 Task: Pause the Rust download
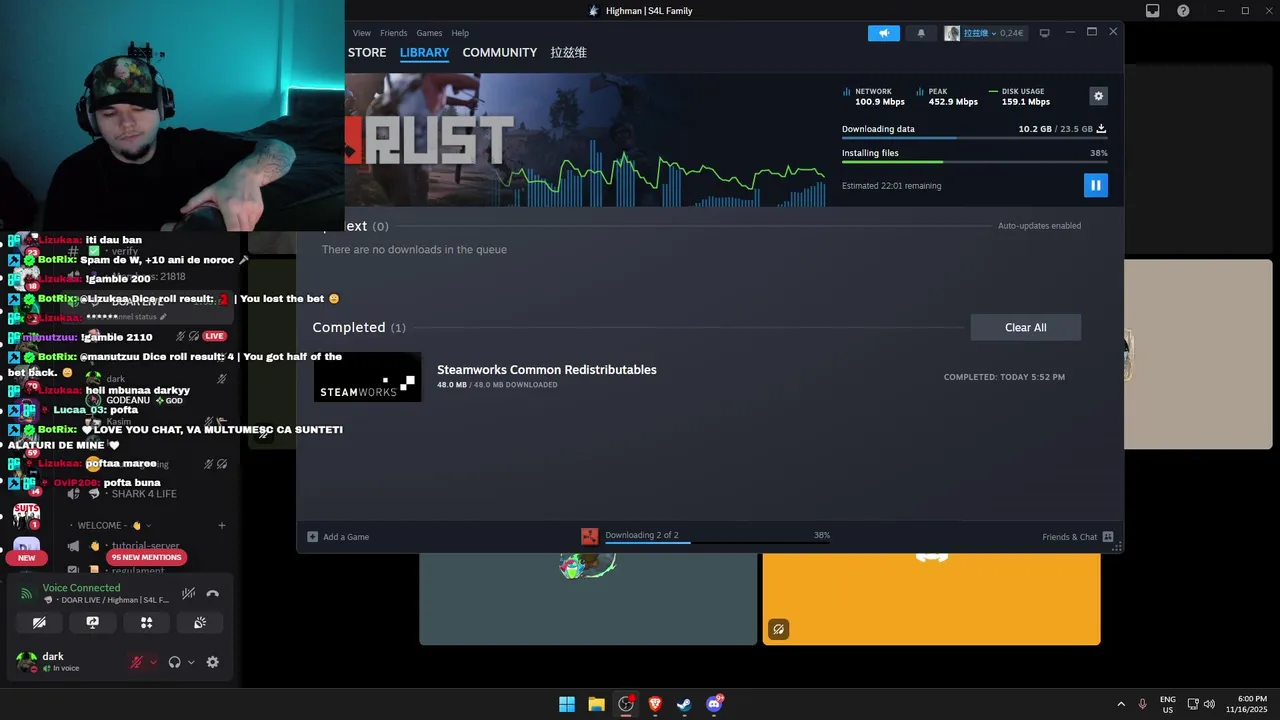point(1096,185)
